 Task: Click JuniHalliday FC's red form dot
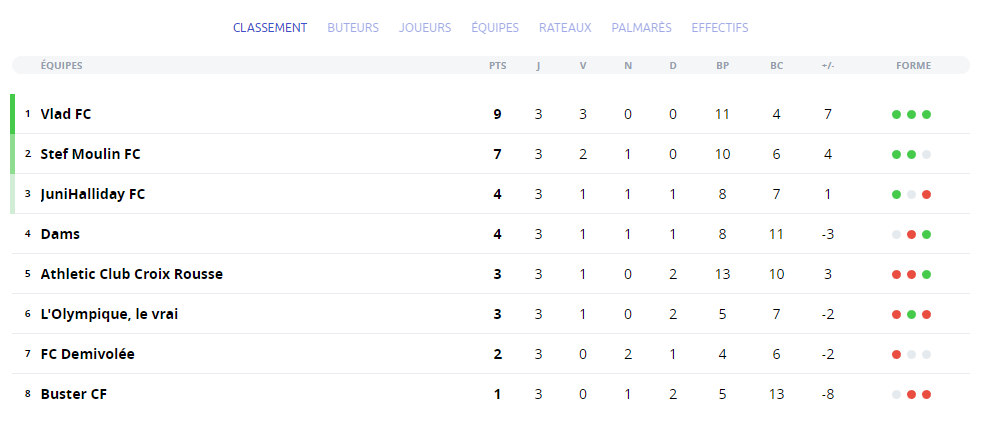coord(927,194)
